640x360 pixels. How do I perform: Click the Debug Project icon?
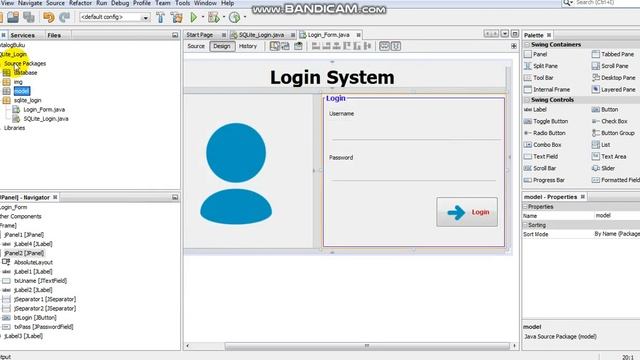tap(213, 17)
